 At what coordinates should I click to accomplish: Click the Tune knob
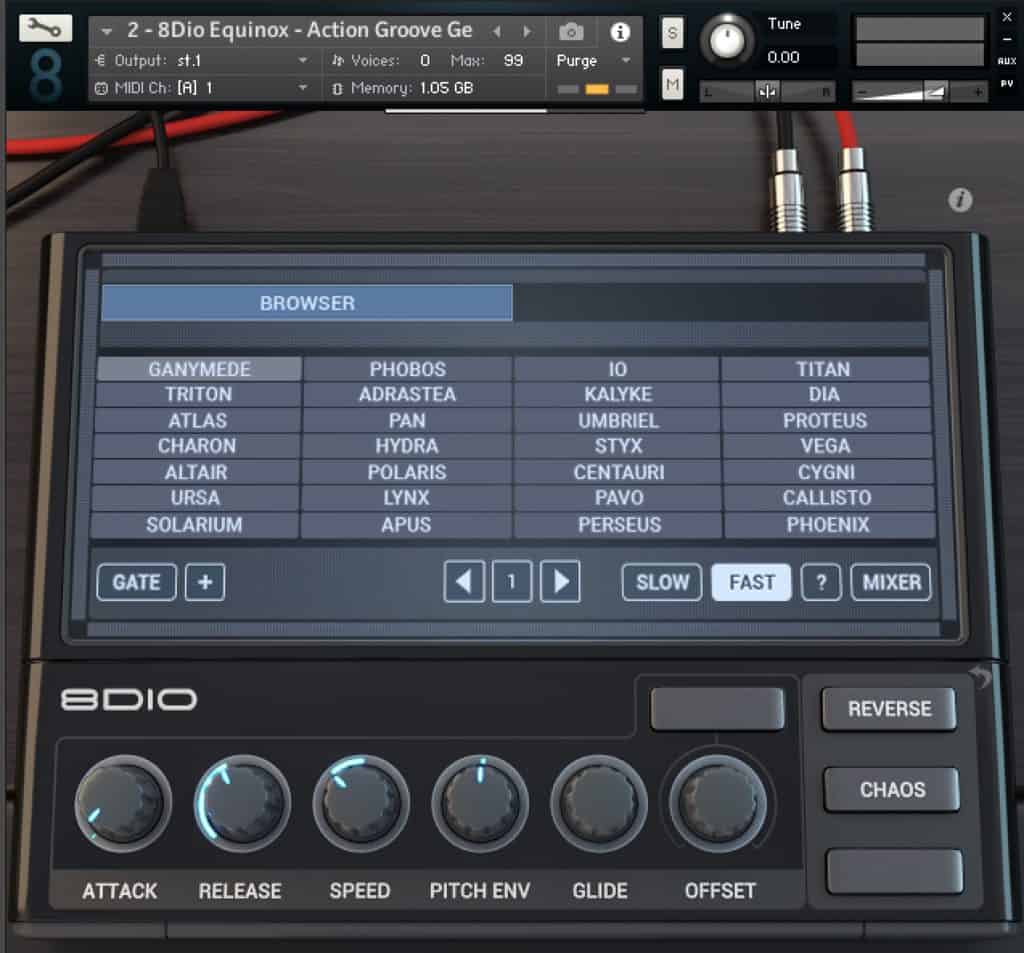(x=727, y=40)
